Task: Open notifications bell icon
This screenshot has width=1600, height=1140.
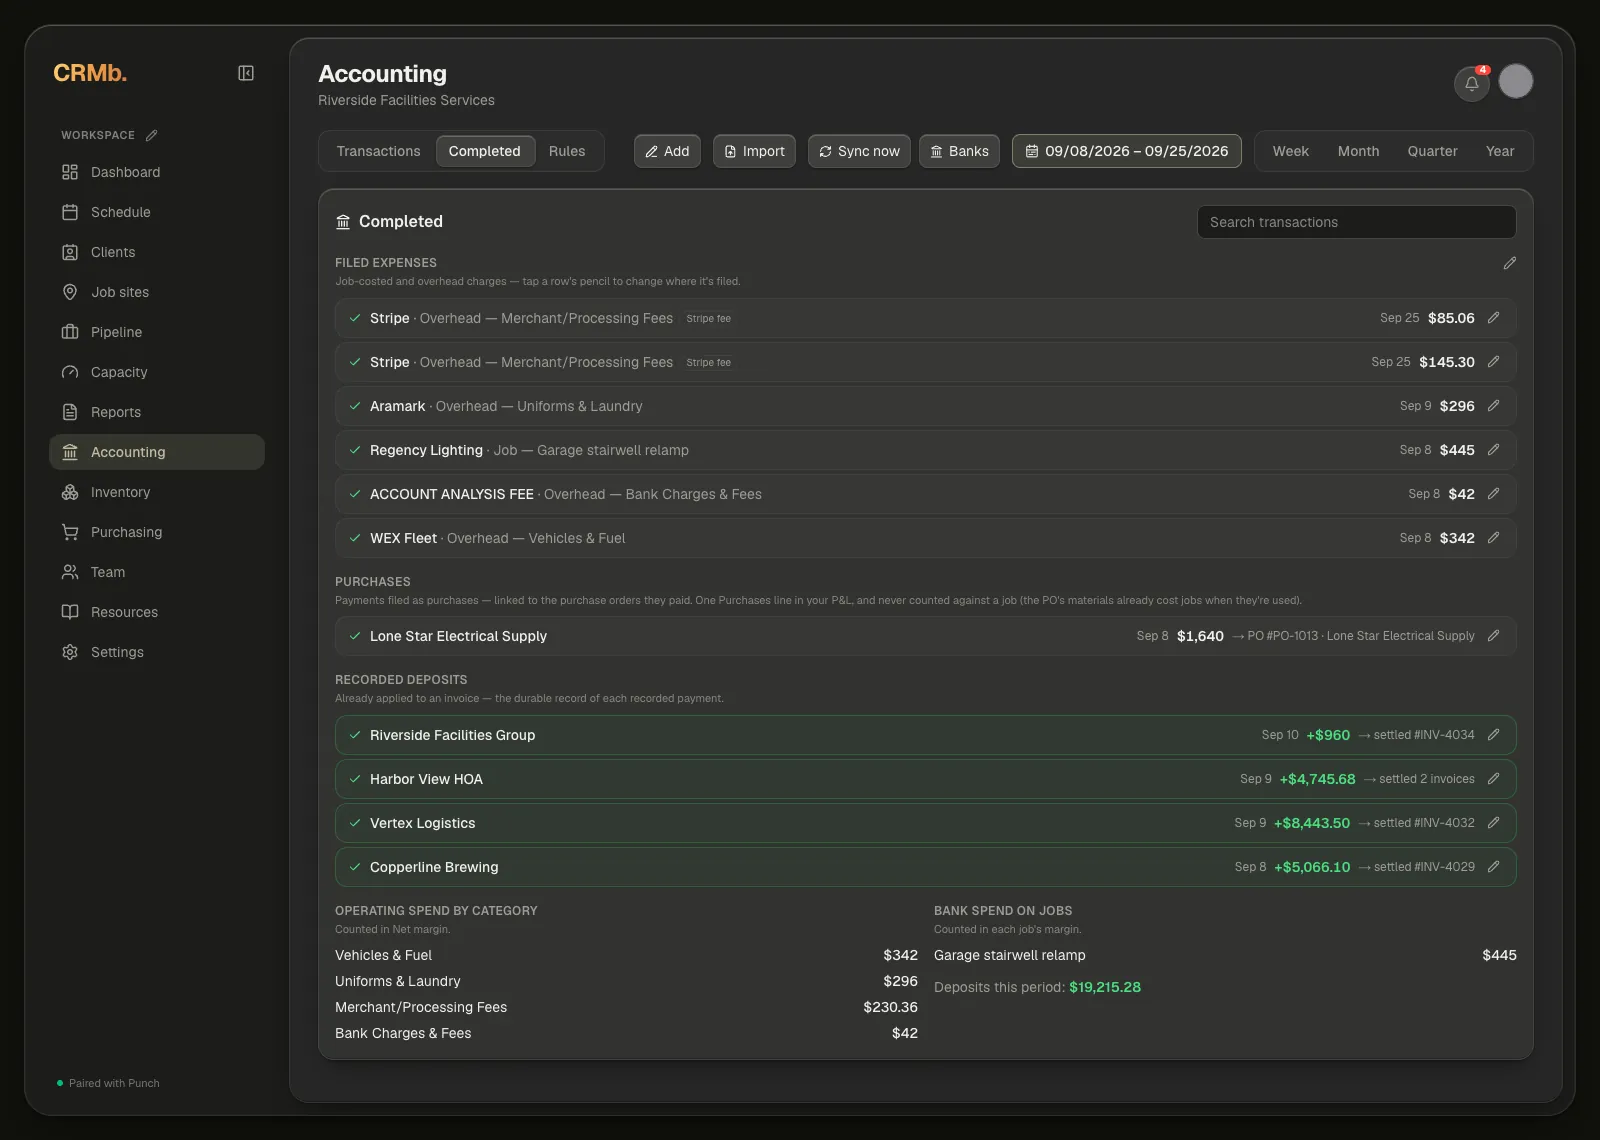Action: (x=1472, y=84)
